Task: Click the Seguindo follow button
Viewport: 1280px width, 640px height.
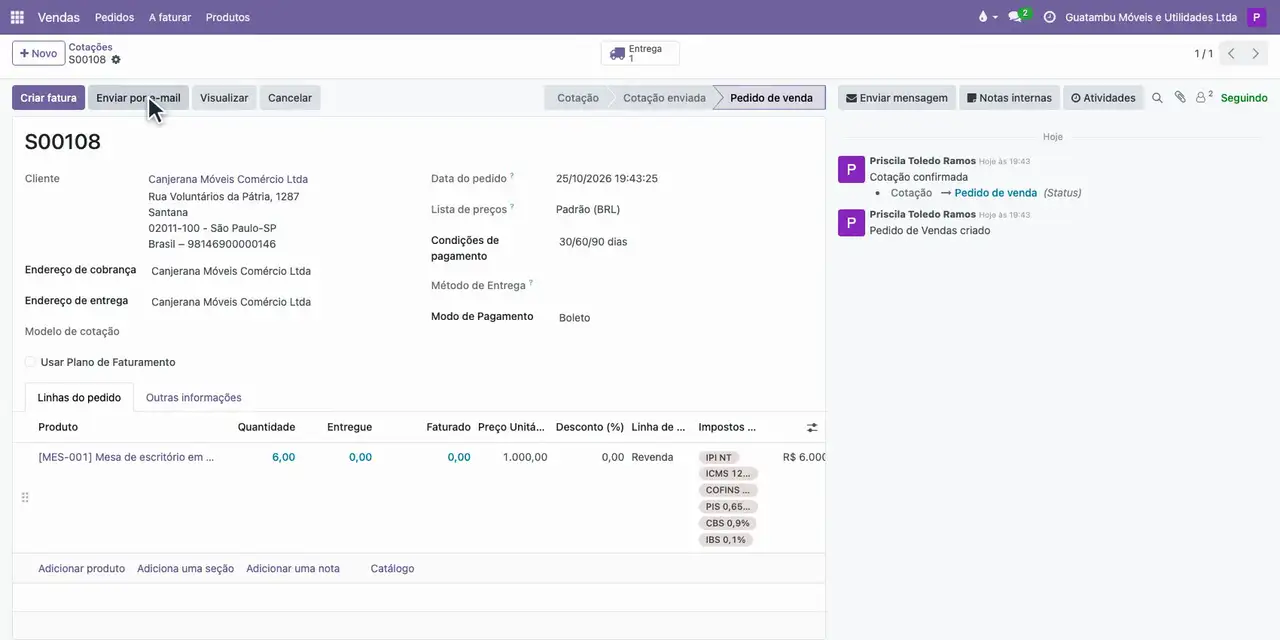Action: coord(1244,98)
